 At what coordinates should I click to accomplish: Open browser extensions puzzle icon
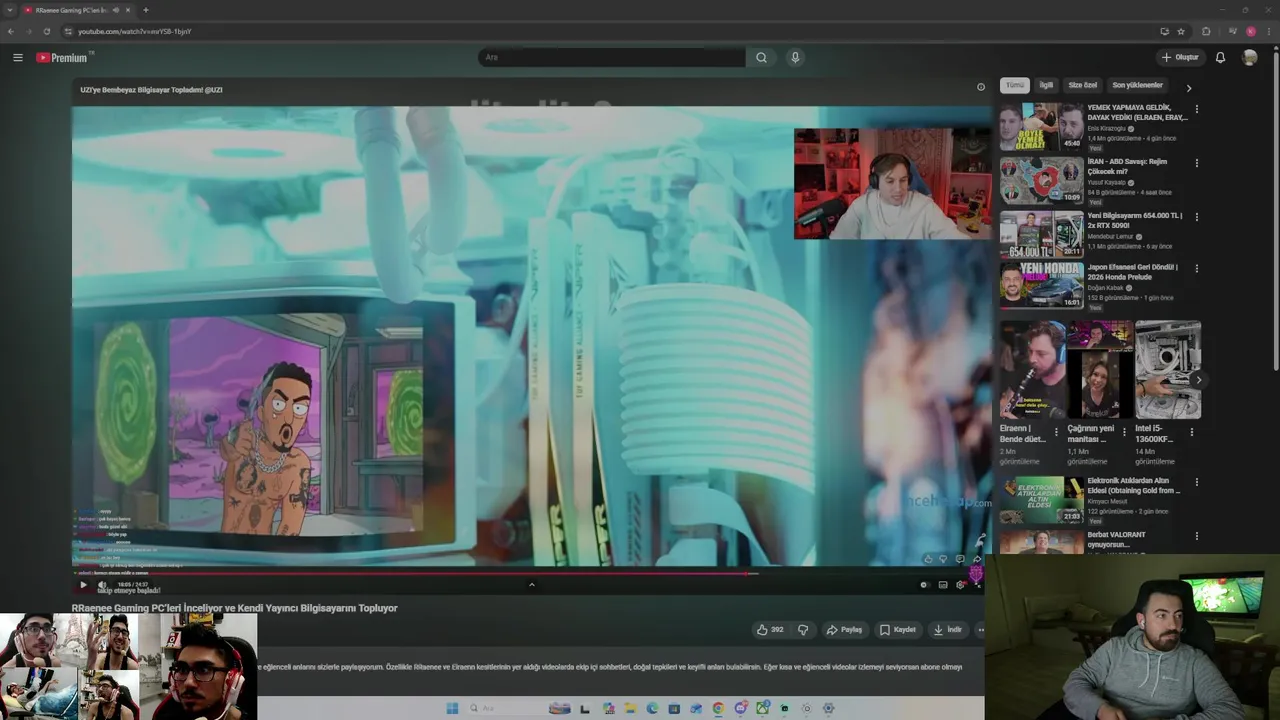1206,31
